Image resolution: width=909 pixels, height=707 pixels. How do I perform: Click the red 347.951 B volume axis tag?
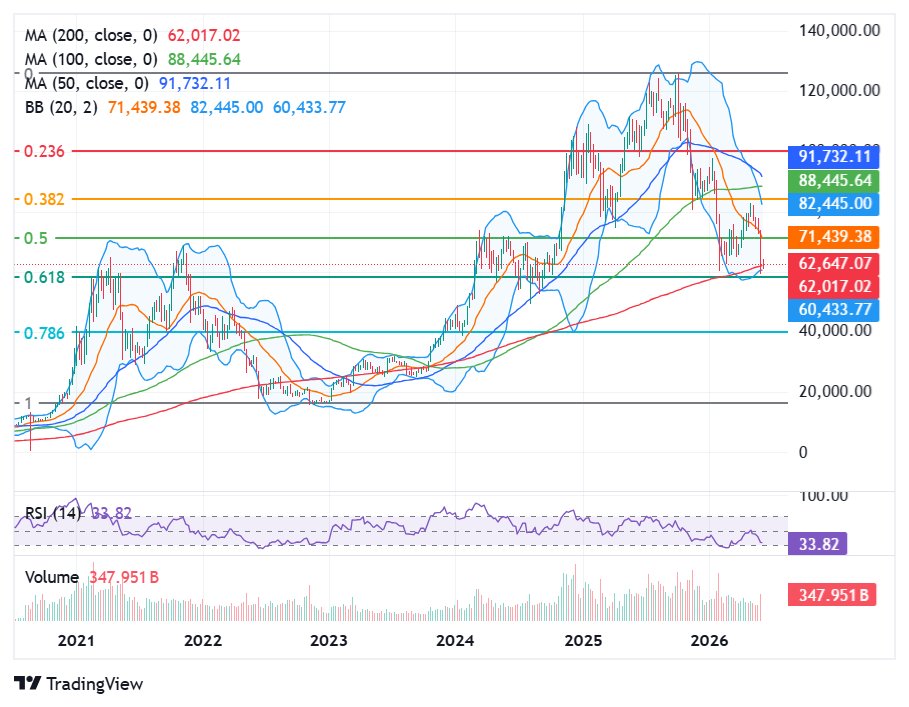(x=832, y=595)
